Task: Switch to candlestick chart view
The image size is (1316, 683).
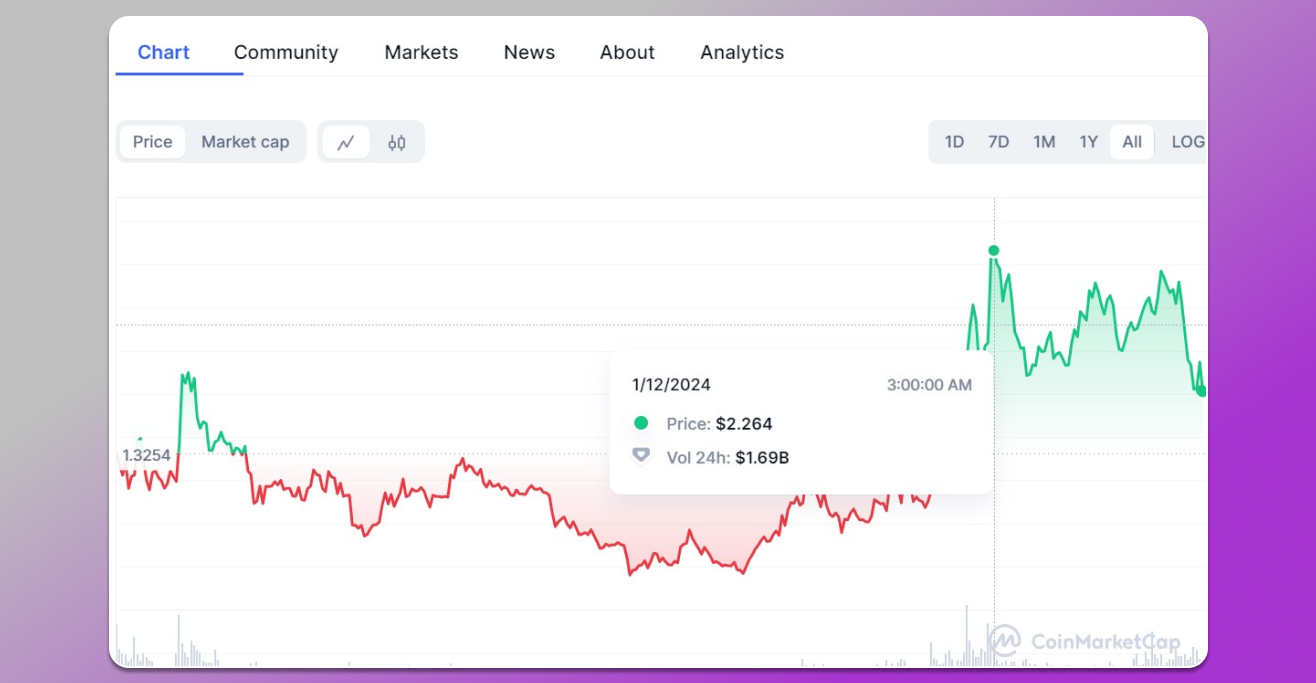Action: (x=396, y=142)
